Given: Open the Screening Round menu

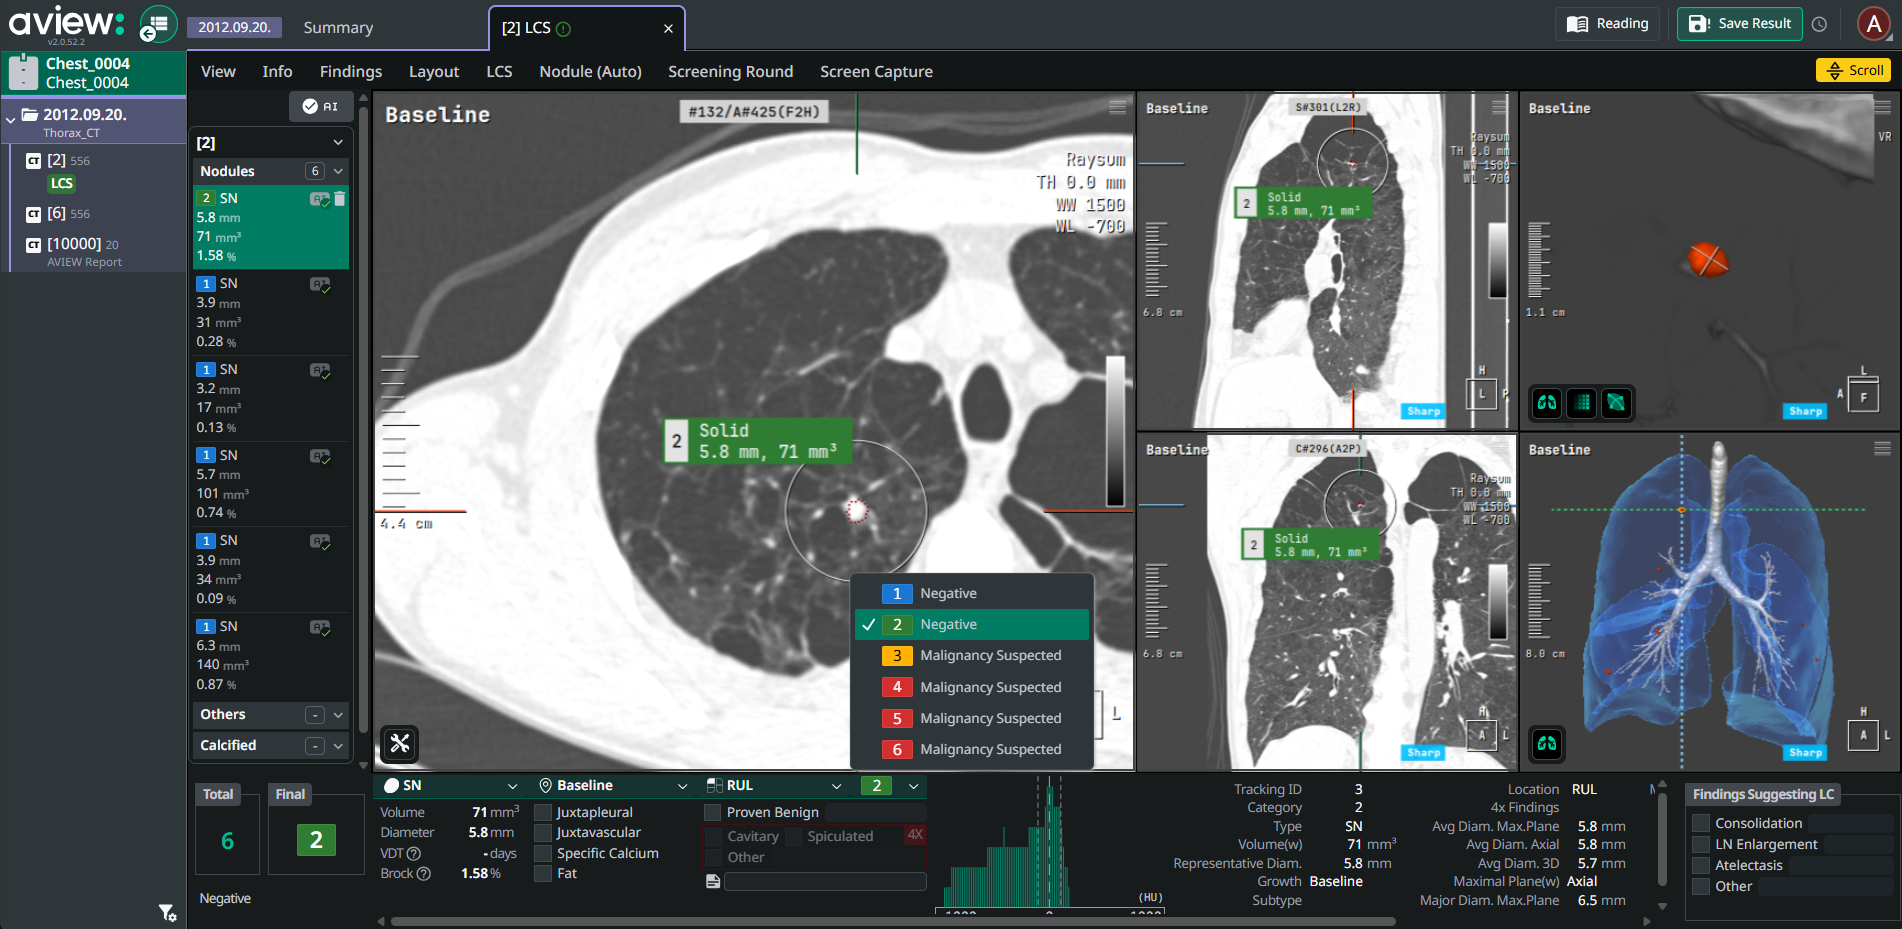Looking at the screenshot, I should pos(730,72).
